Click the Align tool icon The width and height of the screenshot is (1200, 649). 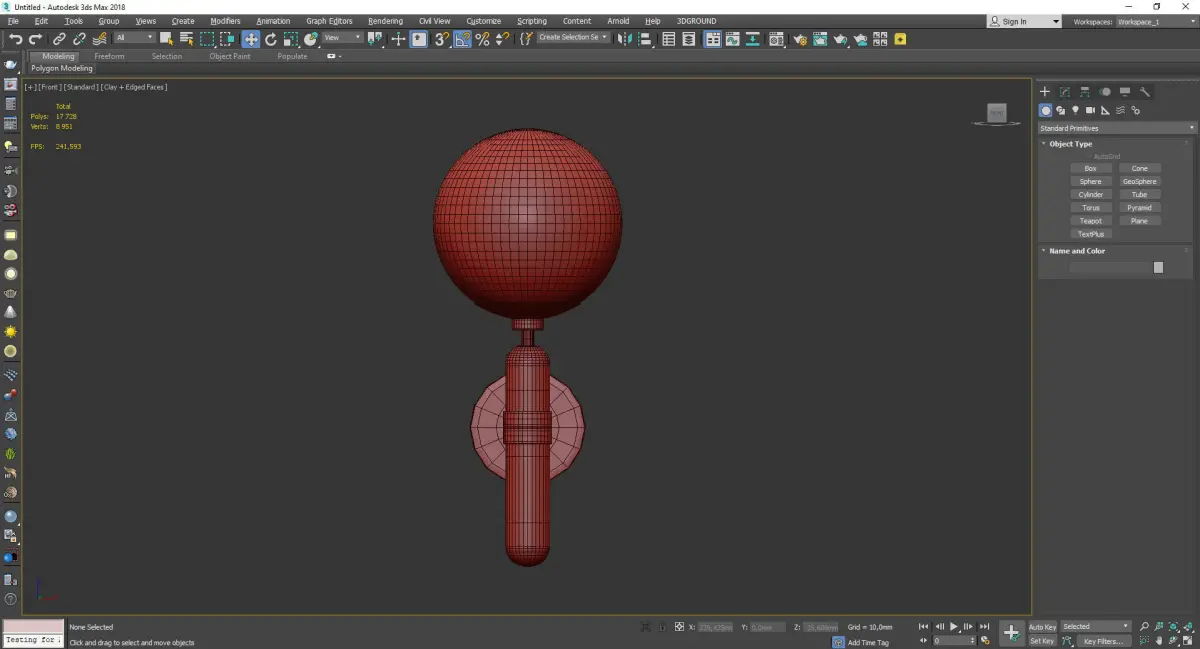(645, 39)
